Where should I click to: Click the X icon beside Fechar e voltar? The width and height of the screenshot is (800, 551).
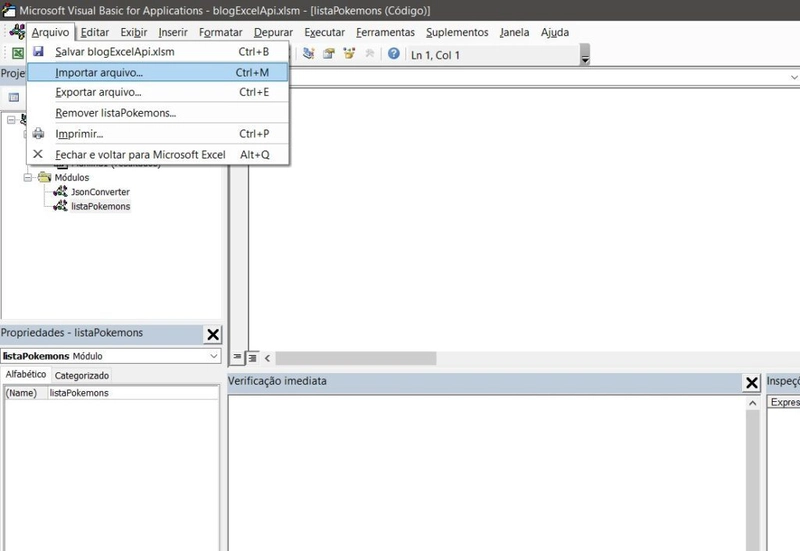tap(38, 154)
